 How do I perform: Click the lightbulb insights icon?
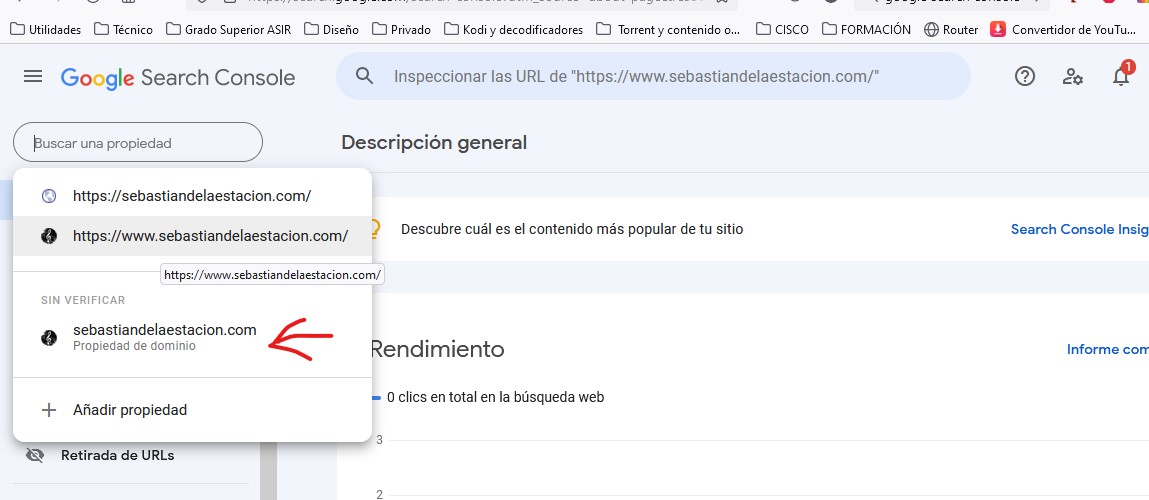pyautogui.click(x=374, y=229)
